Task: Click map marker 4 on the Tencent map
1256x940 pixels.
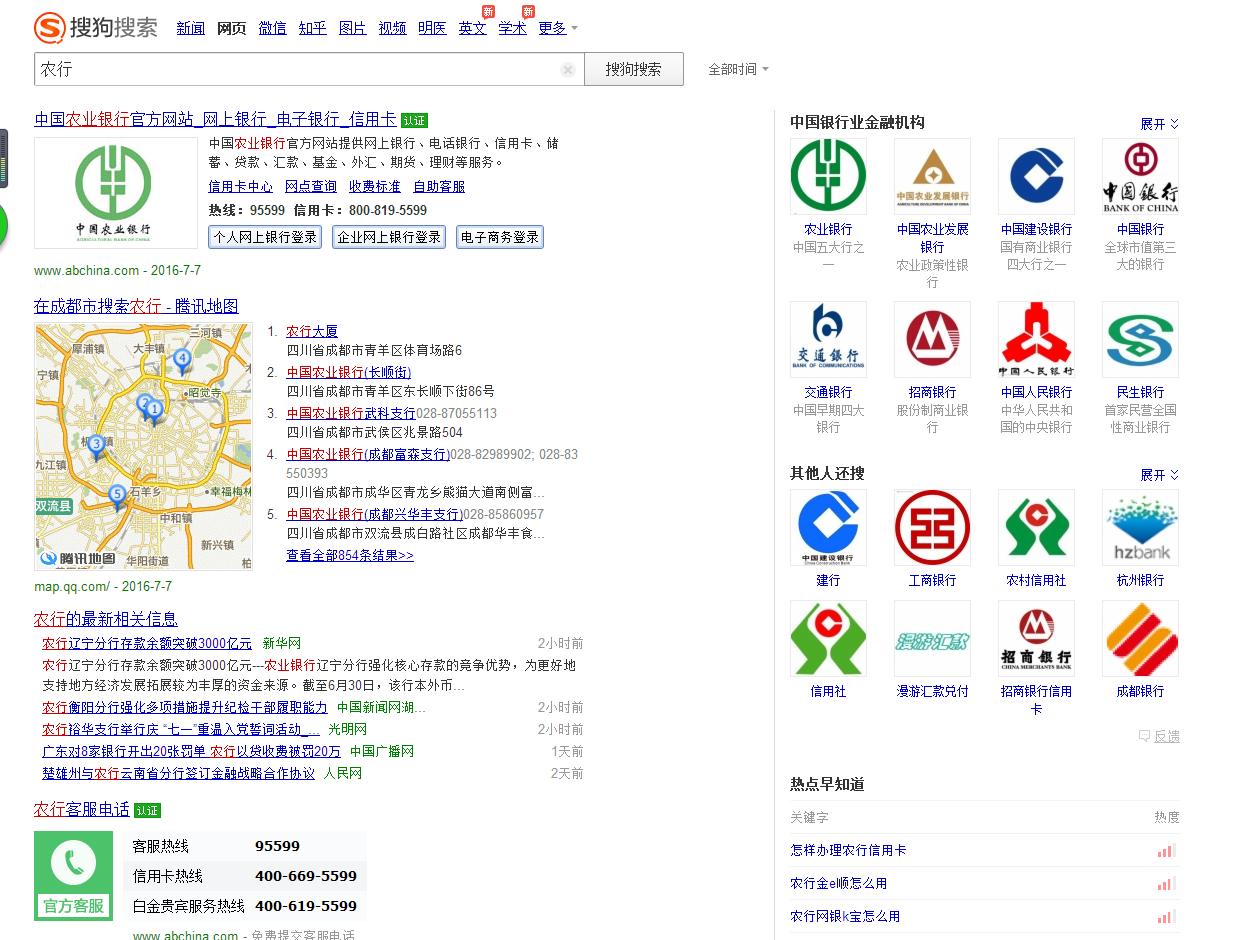Action: pos(181,359)
